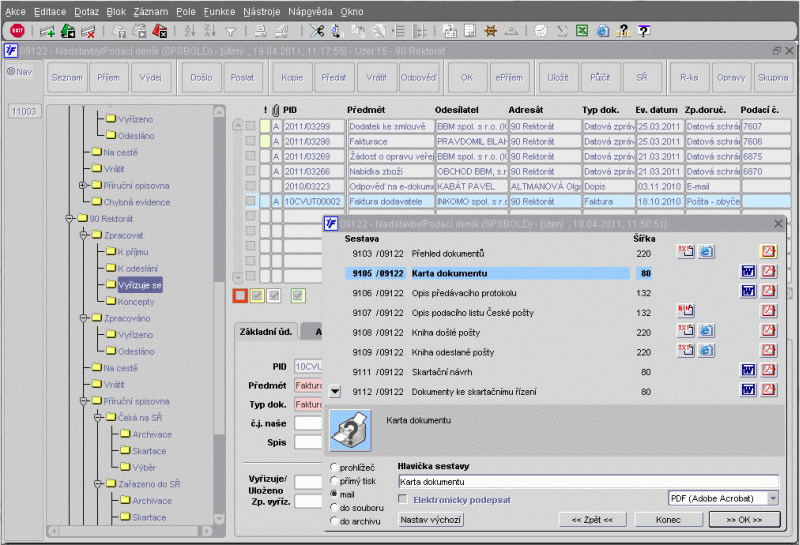Collapse the Zpracovat node under 90 Rektorát
800x545 pixels.
pos(84,235)
